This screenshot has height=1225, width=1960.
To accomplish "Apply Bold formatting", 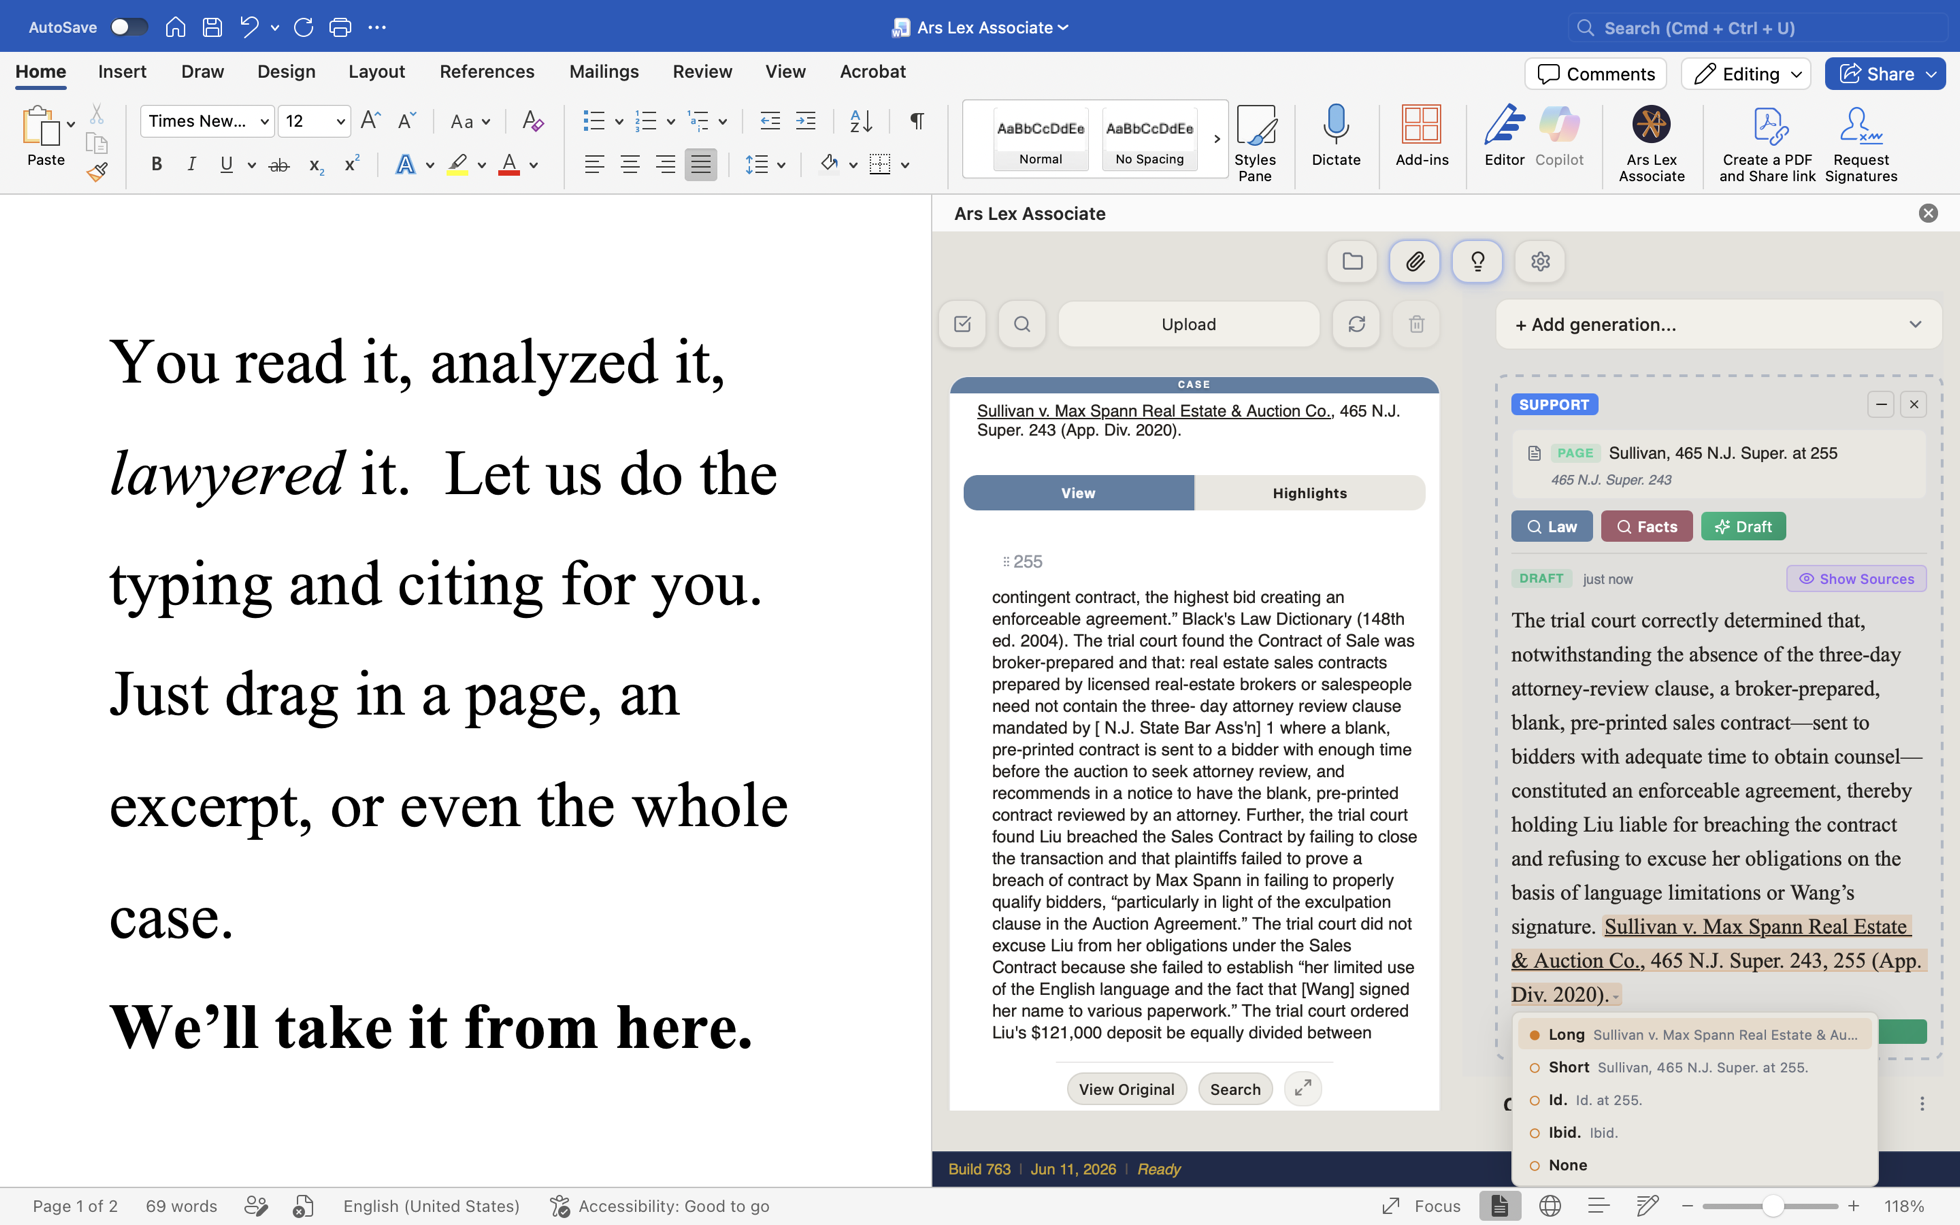I will coord(156,165).
